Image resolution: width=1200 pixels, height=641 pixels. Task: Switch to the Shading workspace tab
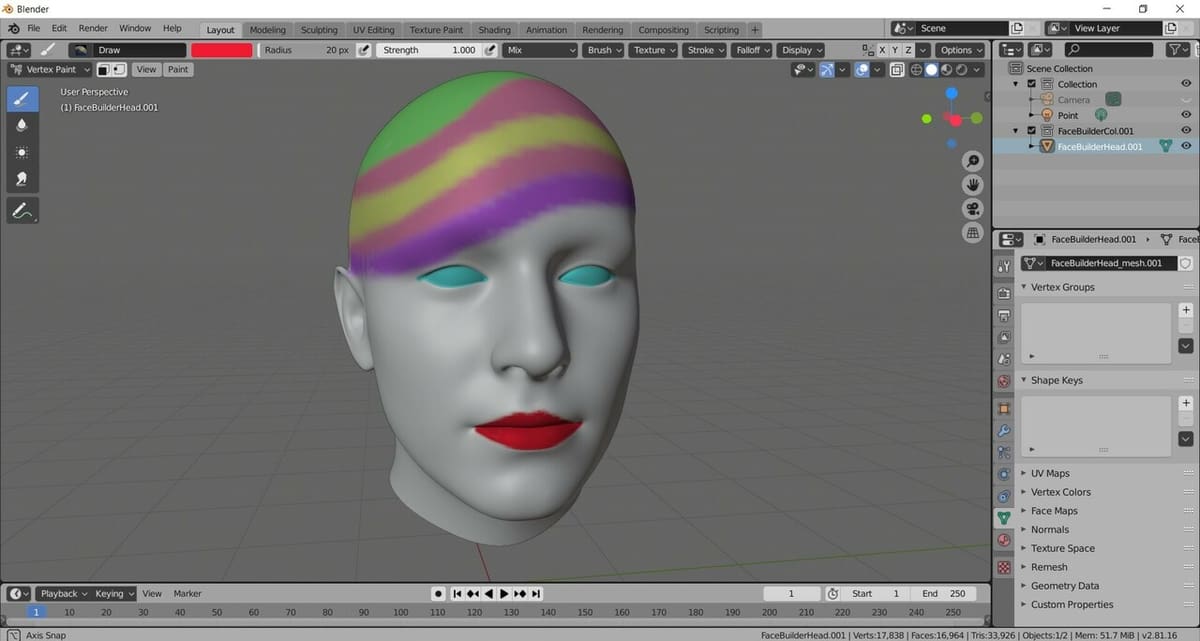pyautogui.click(x=494, y=30)
